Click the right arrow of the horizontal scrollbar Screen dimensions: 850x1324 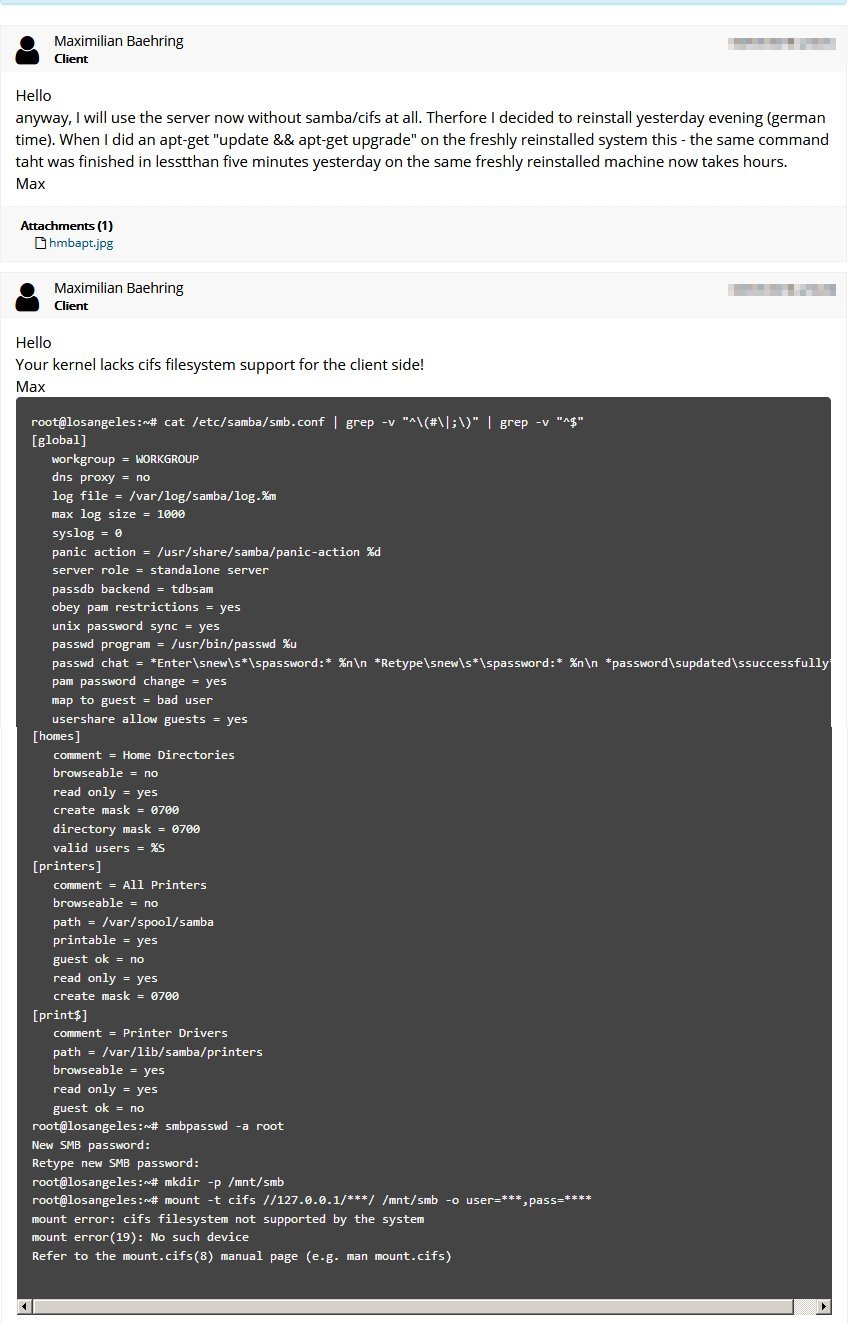pyautogui.click(x=824, y=1306)
